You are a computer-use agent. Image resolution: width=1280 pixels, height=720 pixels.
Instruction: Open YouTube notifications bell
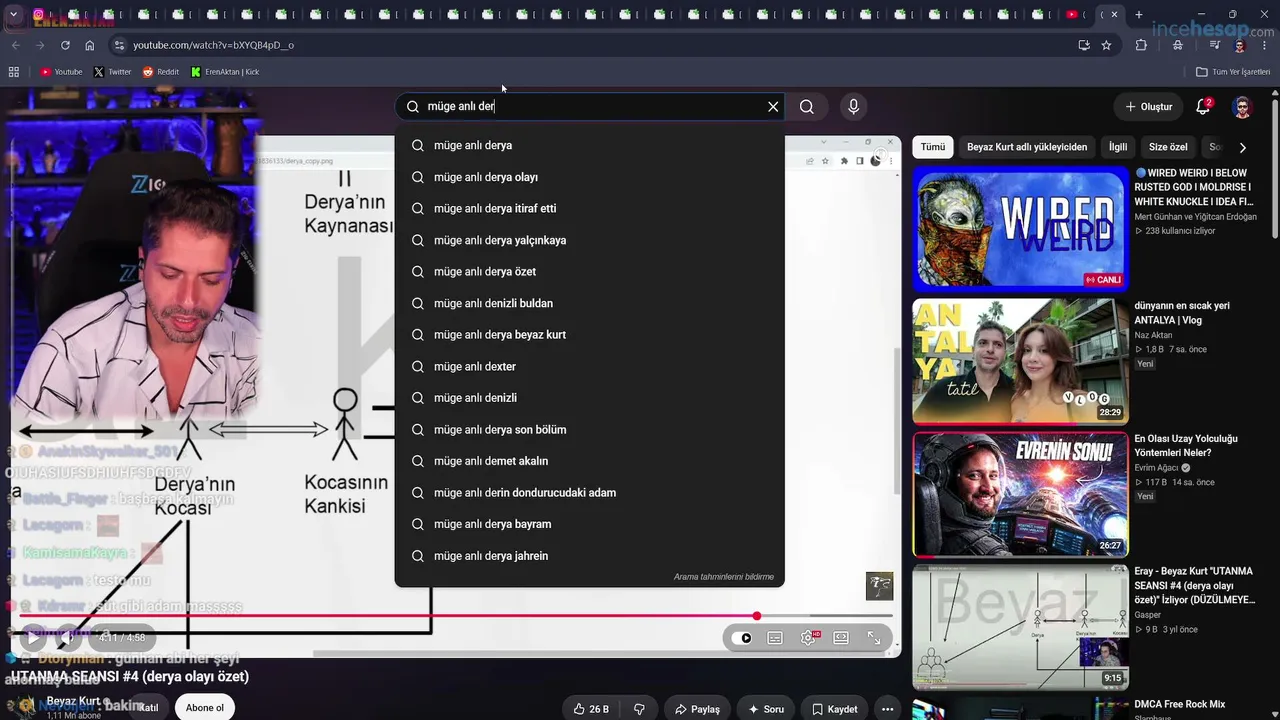pos(1203,107)
